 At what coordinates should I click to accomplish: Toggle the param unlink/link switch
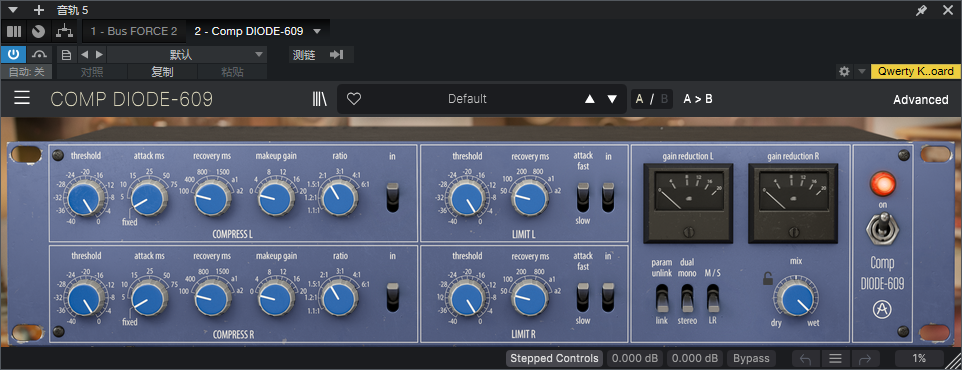point(662,298)
